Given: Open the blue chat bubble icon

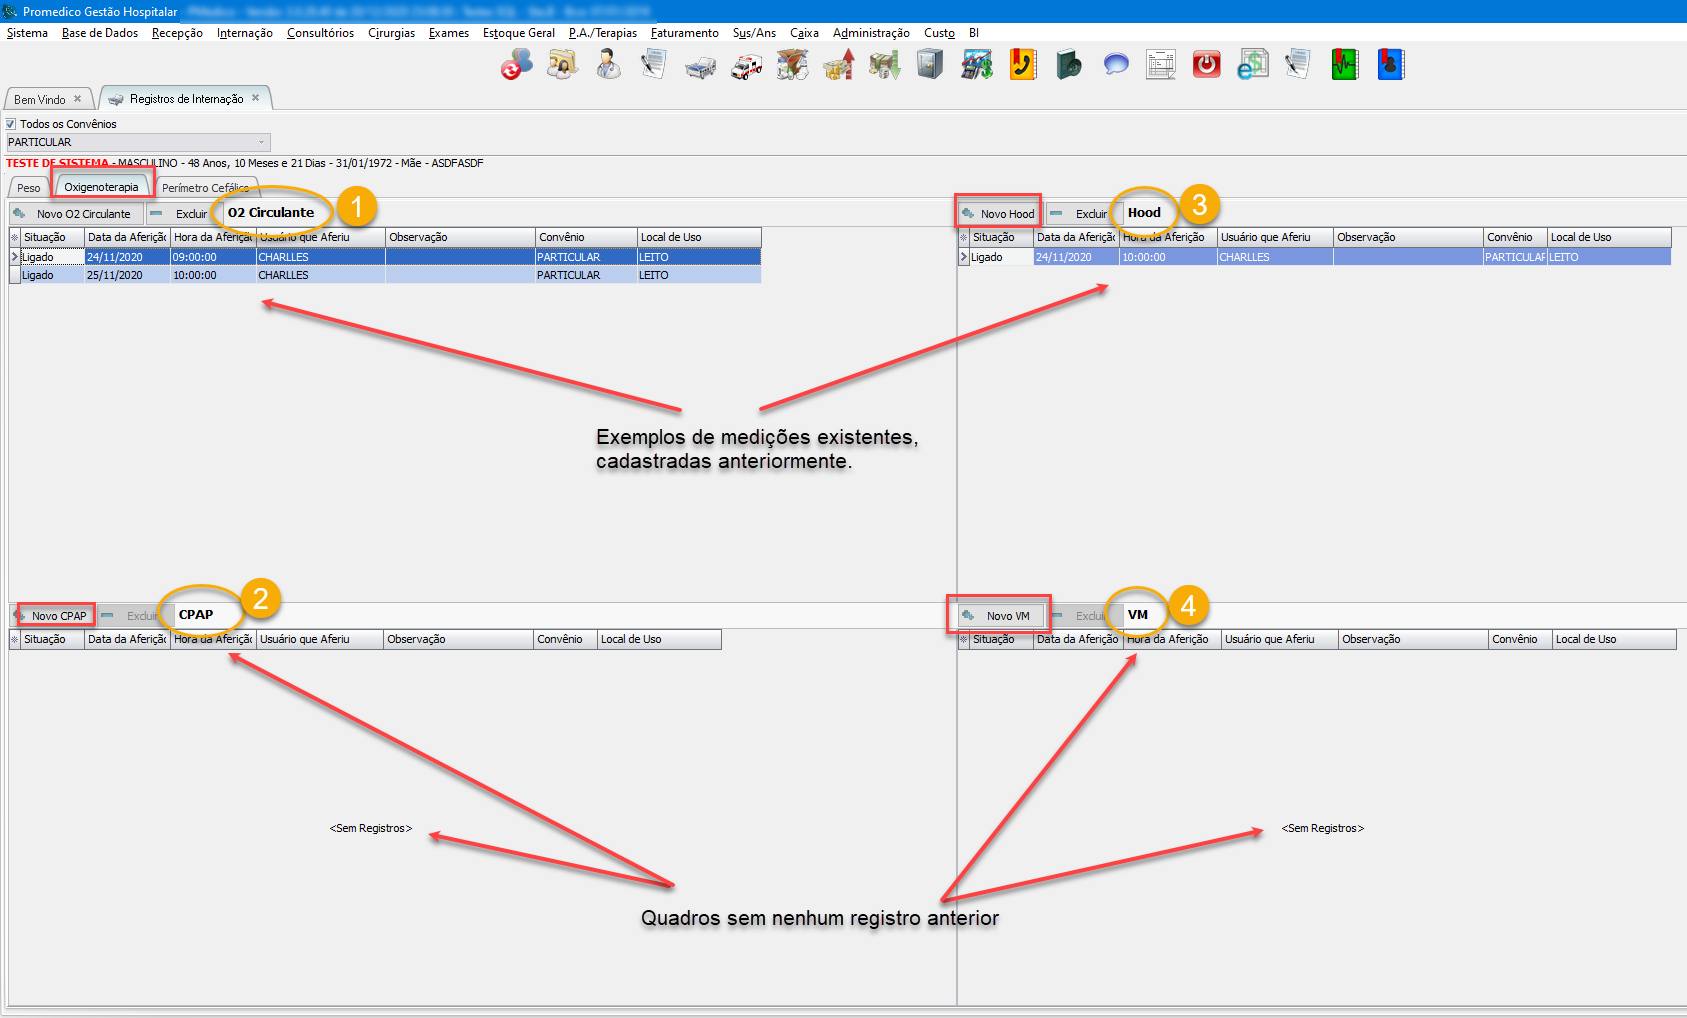Looking at the screenshot, I should coord(1115,66).
